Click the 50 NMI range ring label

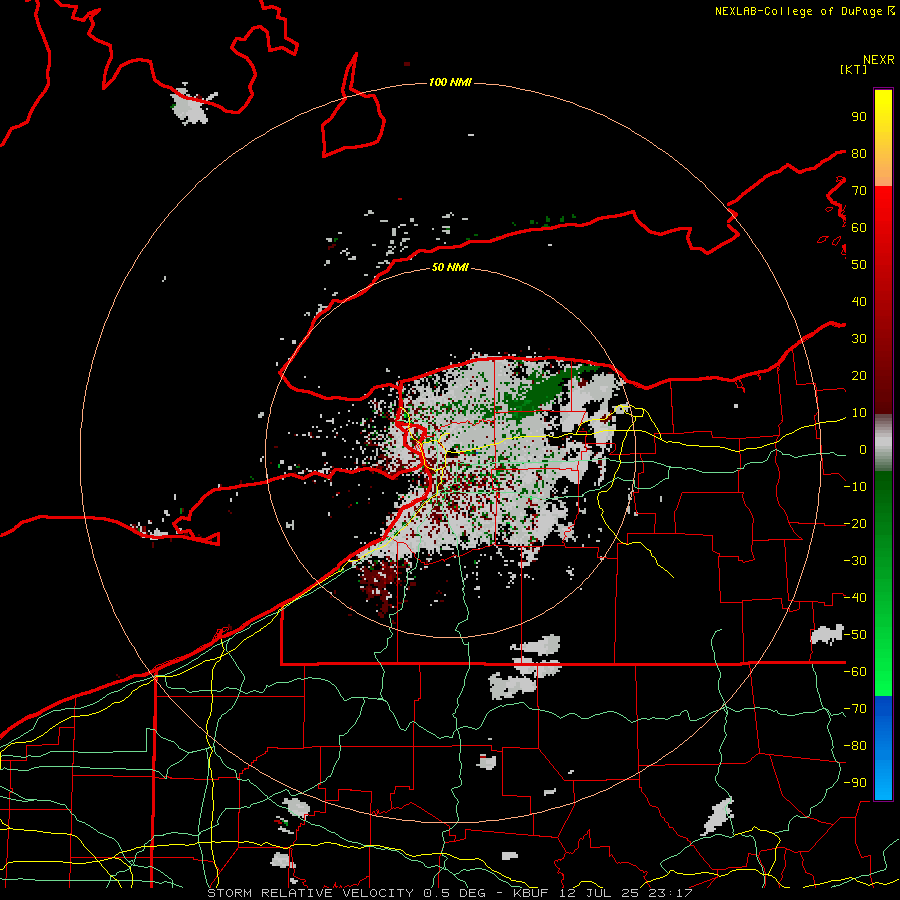point(449,267)
